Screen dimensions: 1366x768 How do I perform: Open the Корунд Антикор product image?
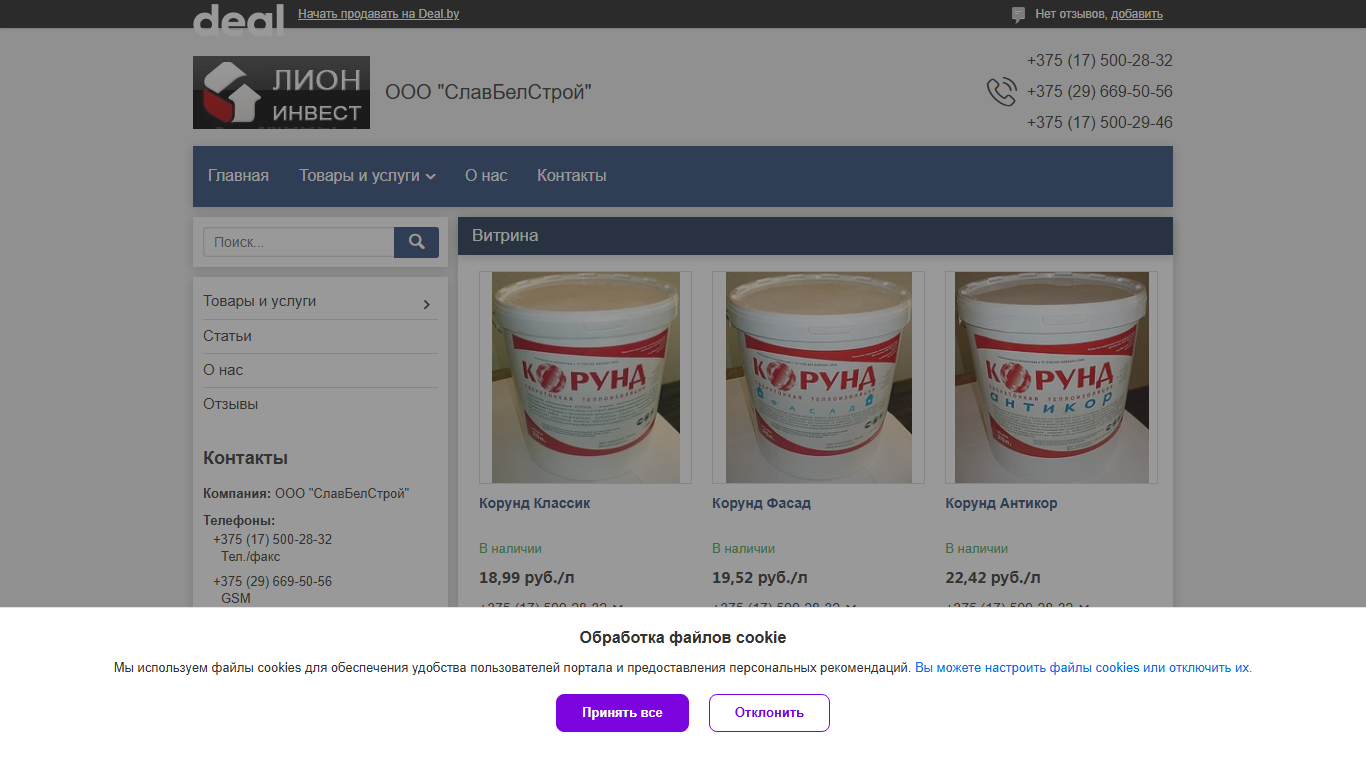(1052, 377)
